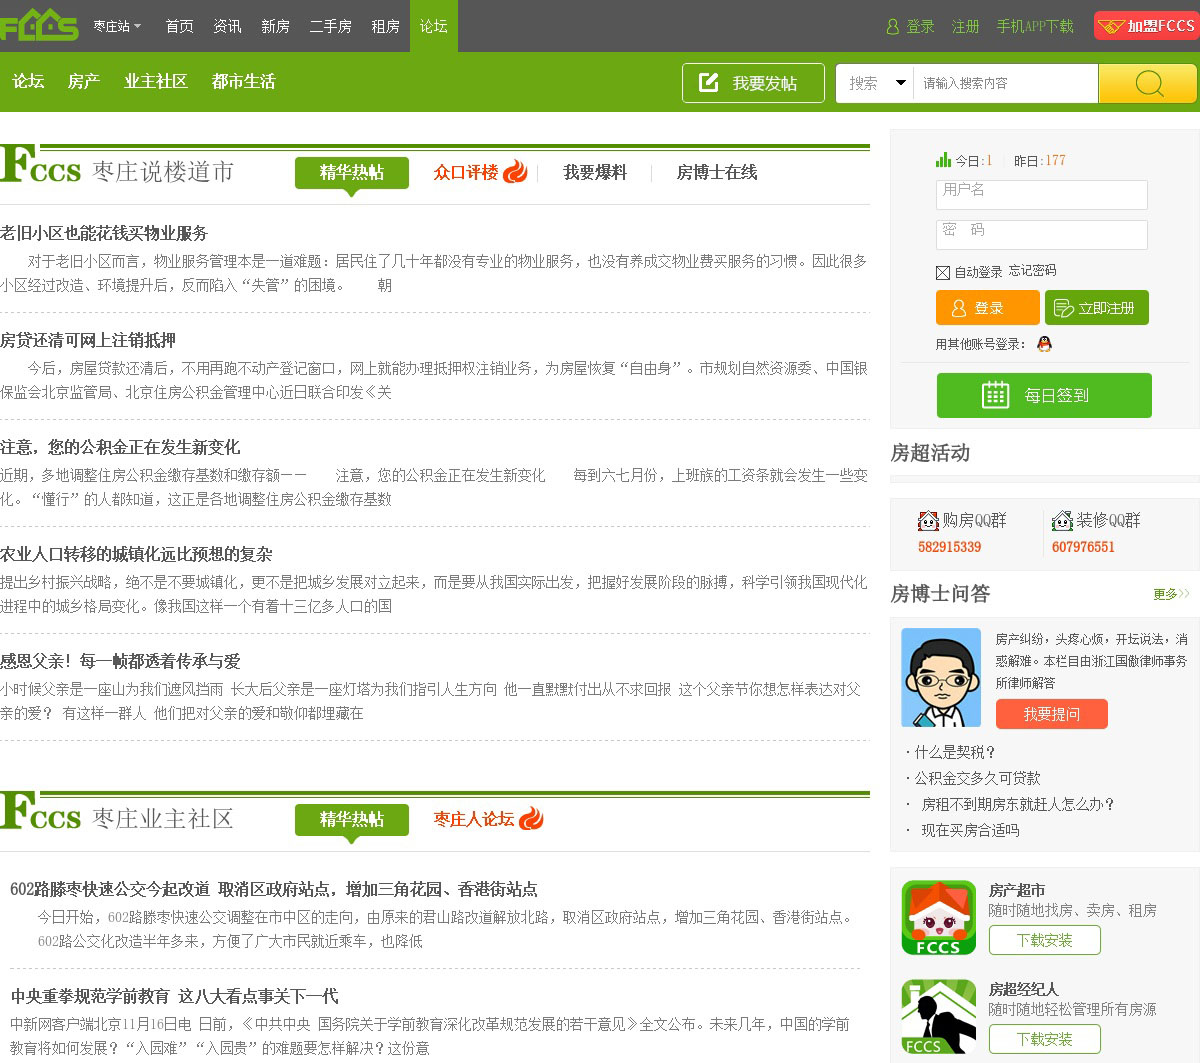Toggle the 自动登录 checkbox
This screenshot has height=1063, width=1200.
pos(942,272)
